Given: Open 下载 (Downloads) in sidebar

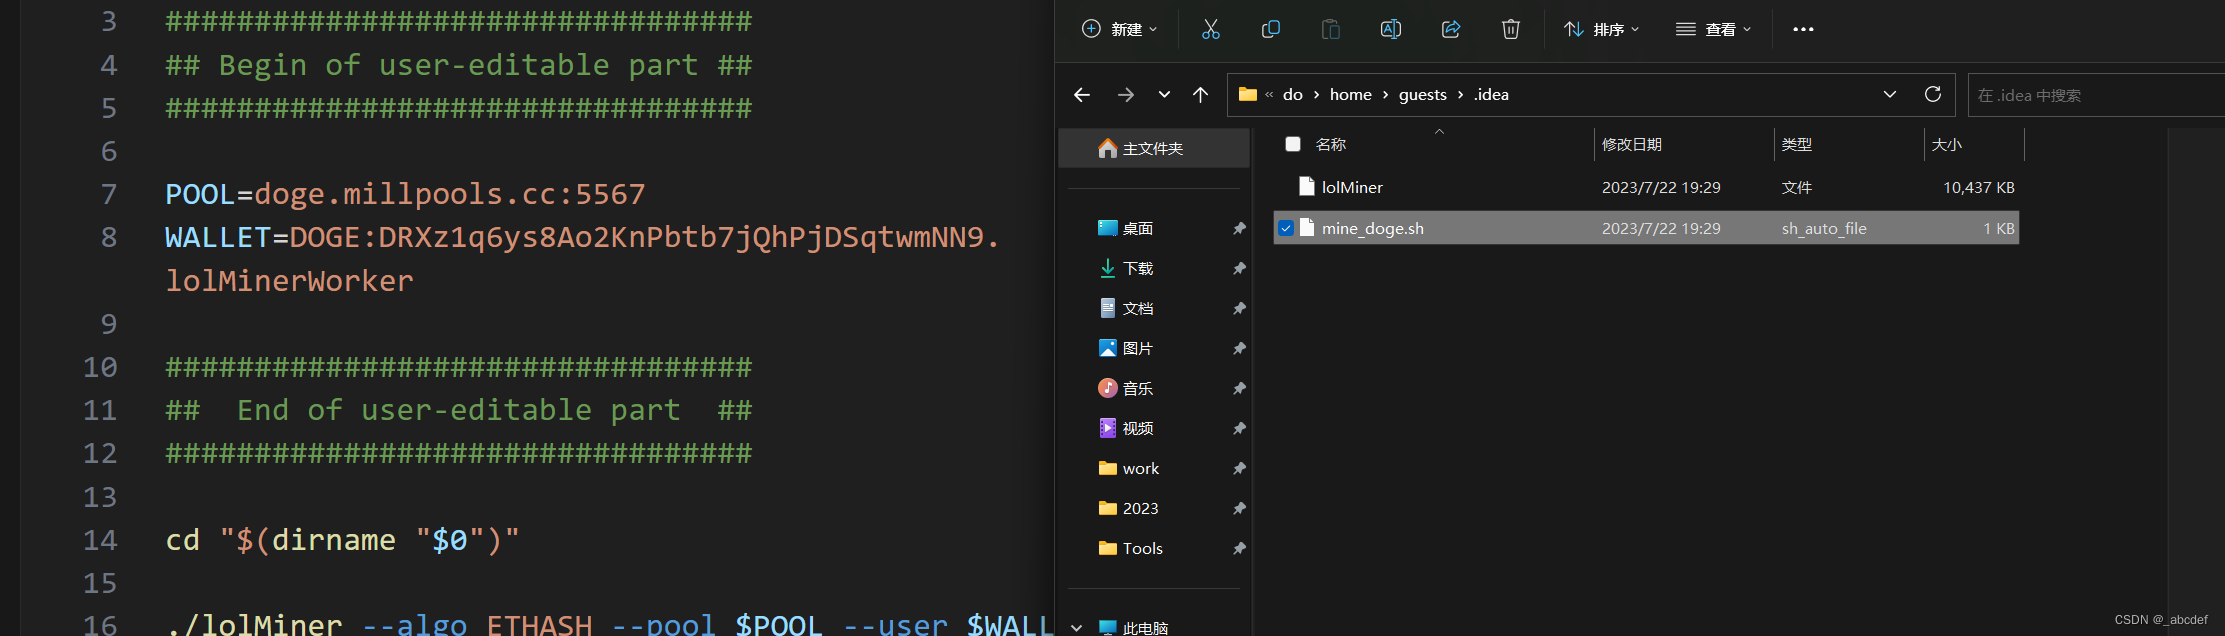Looking at the screenshot, I should tap(1138, 268).
